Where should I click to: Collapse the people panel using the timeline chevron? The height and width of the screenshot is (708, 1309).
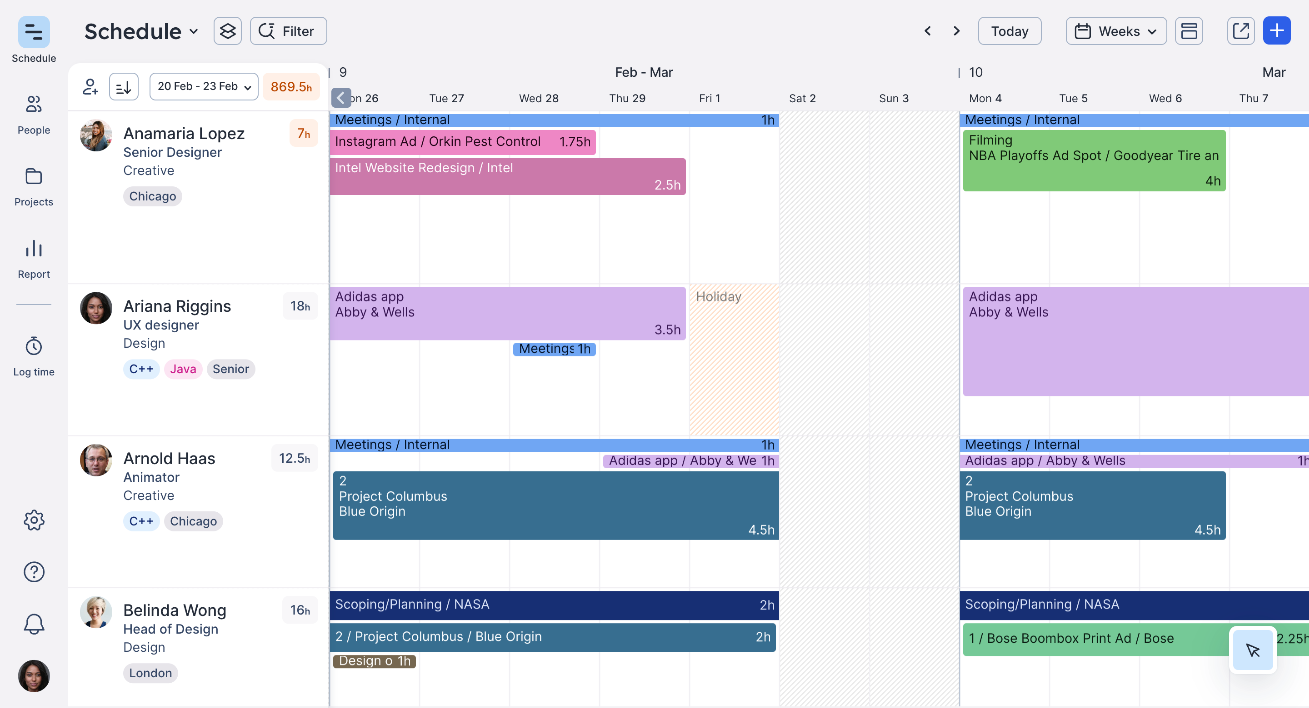pyautogui.click(x=340, y=97)
